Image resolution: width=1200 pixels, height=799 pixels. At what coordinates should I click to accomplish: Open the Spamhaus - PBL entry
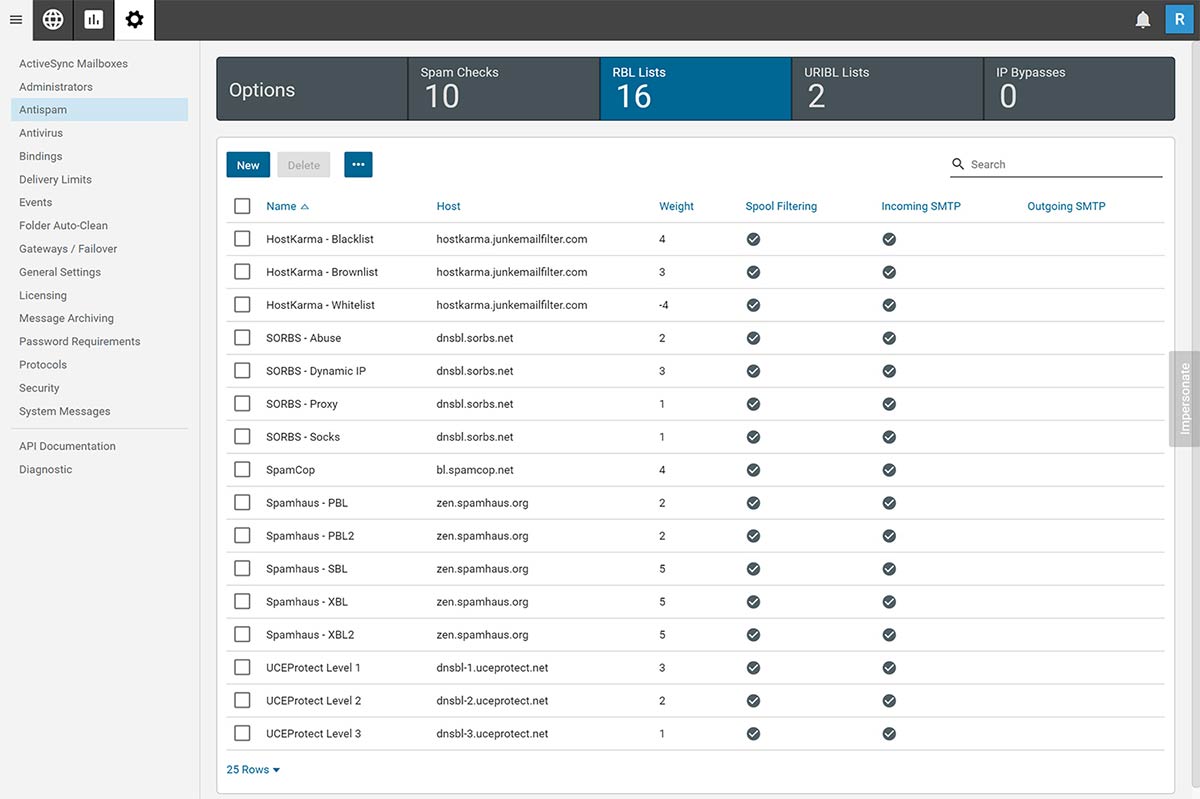pos(307,503)
